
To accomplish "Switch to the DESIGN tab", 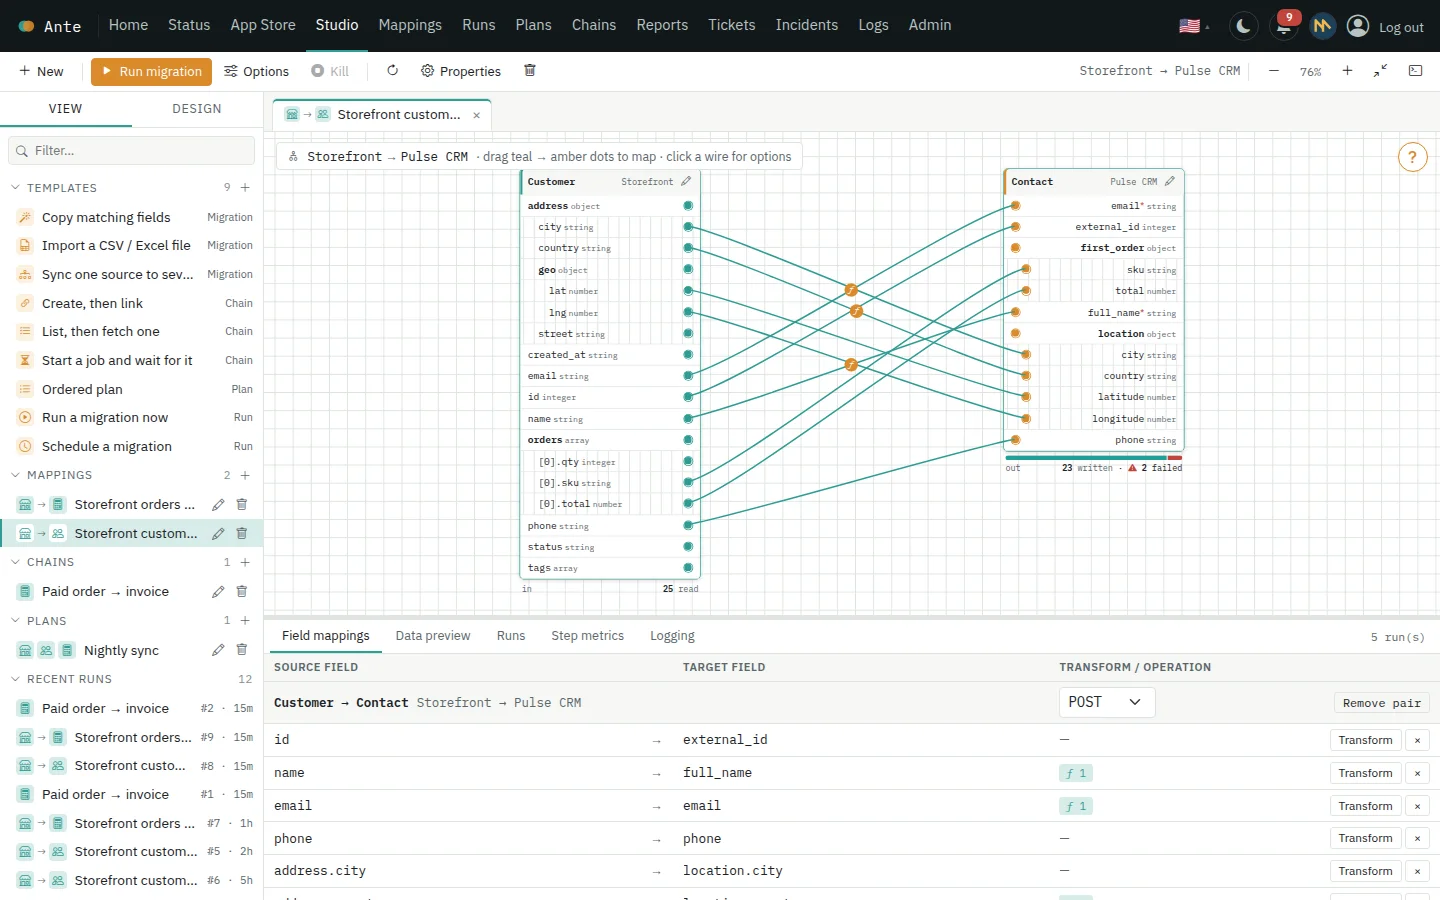I will coord(197,109).
